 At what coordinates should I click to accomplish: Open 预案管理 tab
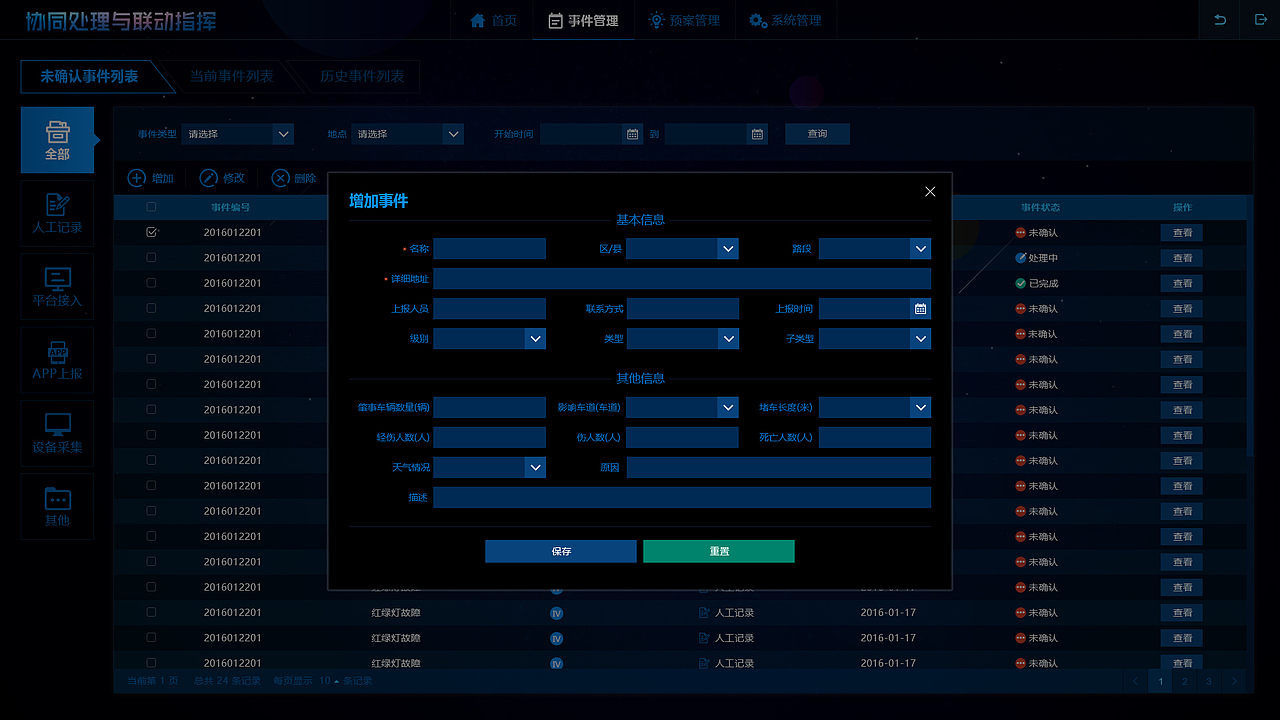click(x=685, y=20)
